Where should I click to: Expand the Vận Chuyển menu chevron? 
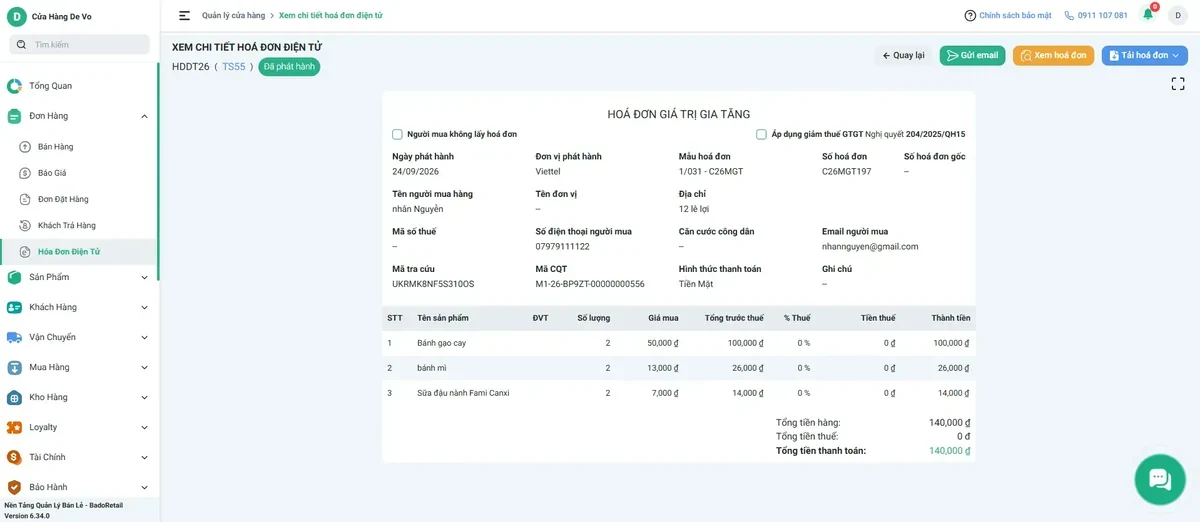(x=144, y=337)
